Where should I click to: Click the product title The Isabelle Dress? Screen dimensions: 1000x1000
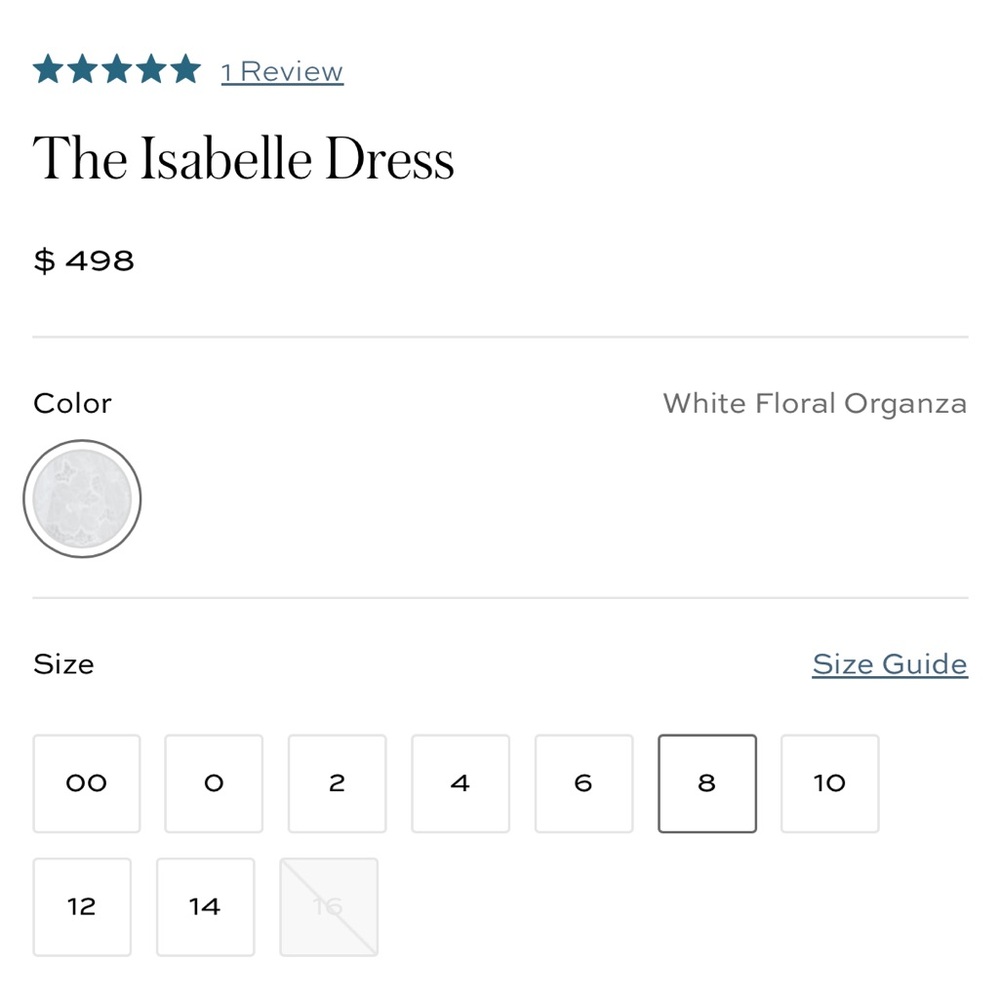244,158
